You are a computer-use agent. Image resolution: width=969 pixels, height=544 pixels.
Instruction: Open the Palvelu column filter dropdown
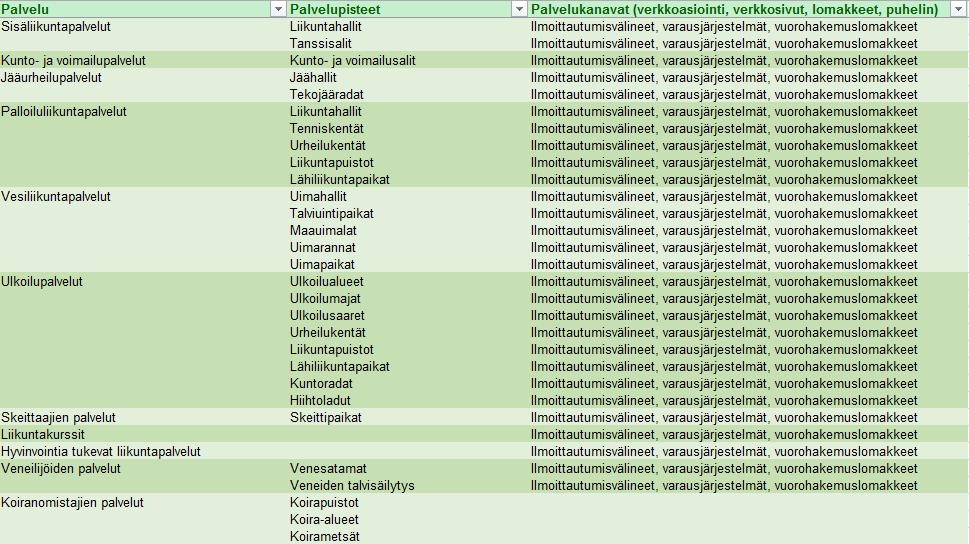[x=278, y=9]
